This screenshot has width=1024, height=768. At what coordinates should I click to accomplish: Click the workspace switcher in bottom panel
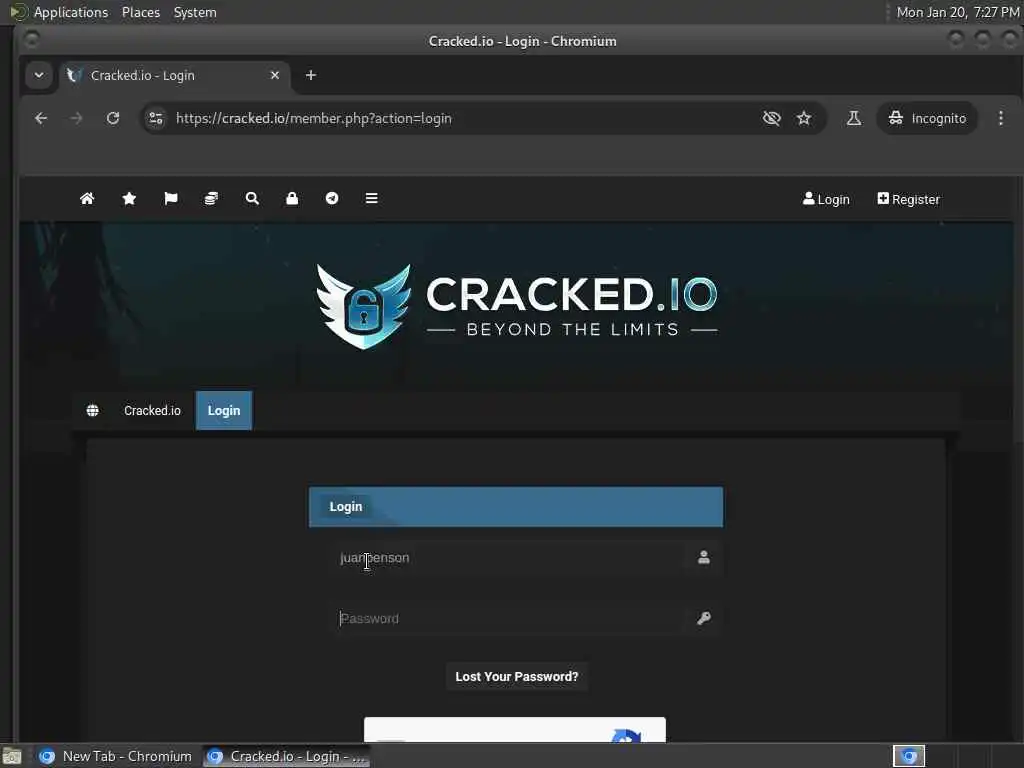(909, 756)
